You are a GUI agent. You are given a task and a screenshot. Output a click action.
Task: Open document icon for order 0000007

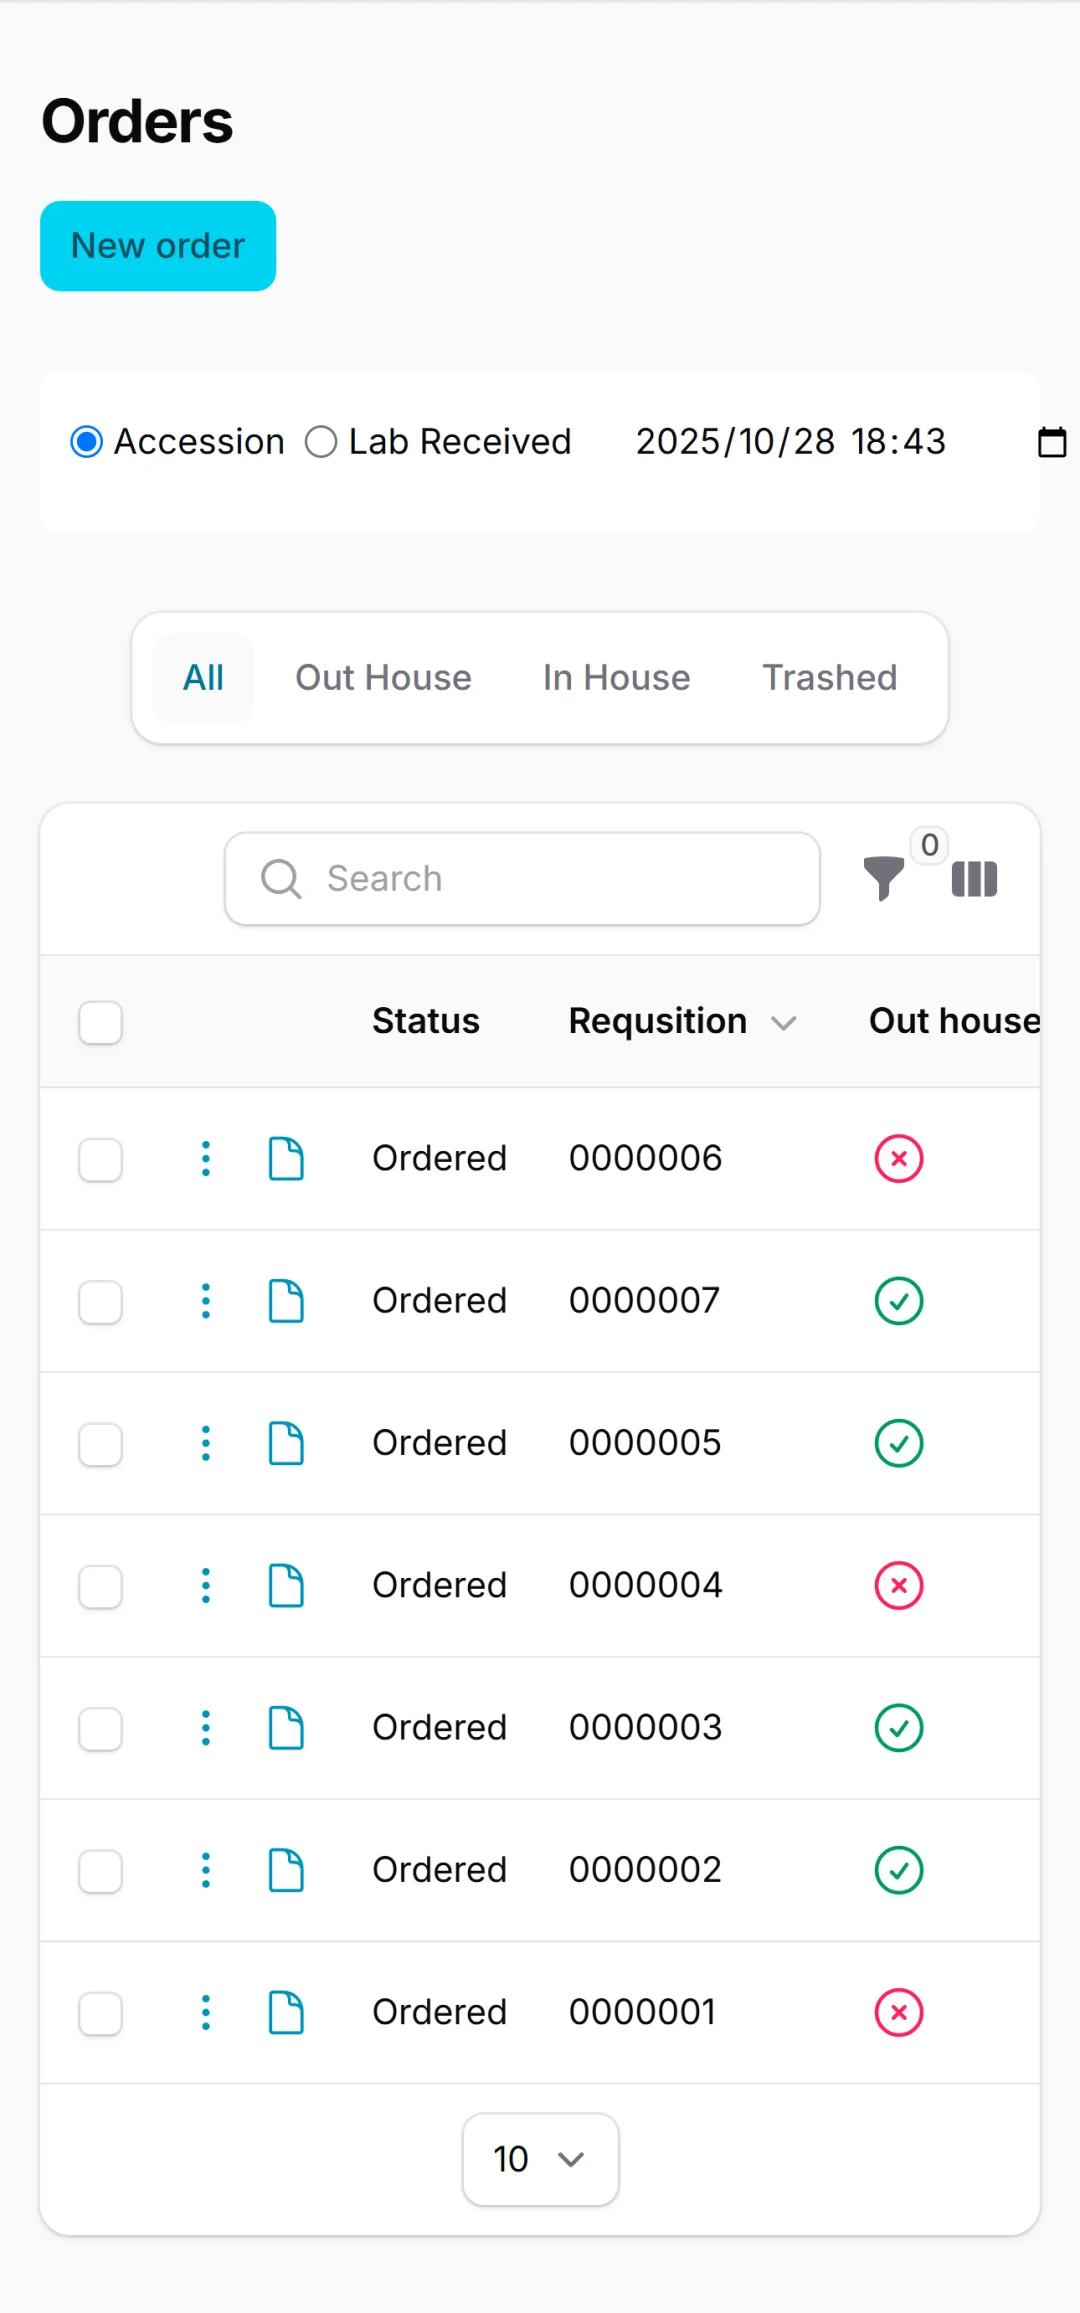286,1301
